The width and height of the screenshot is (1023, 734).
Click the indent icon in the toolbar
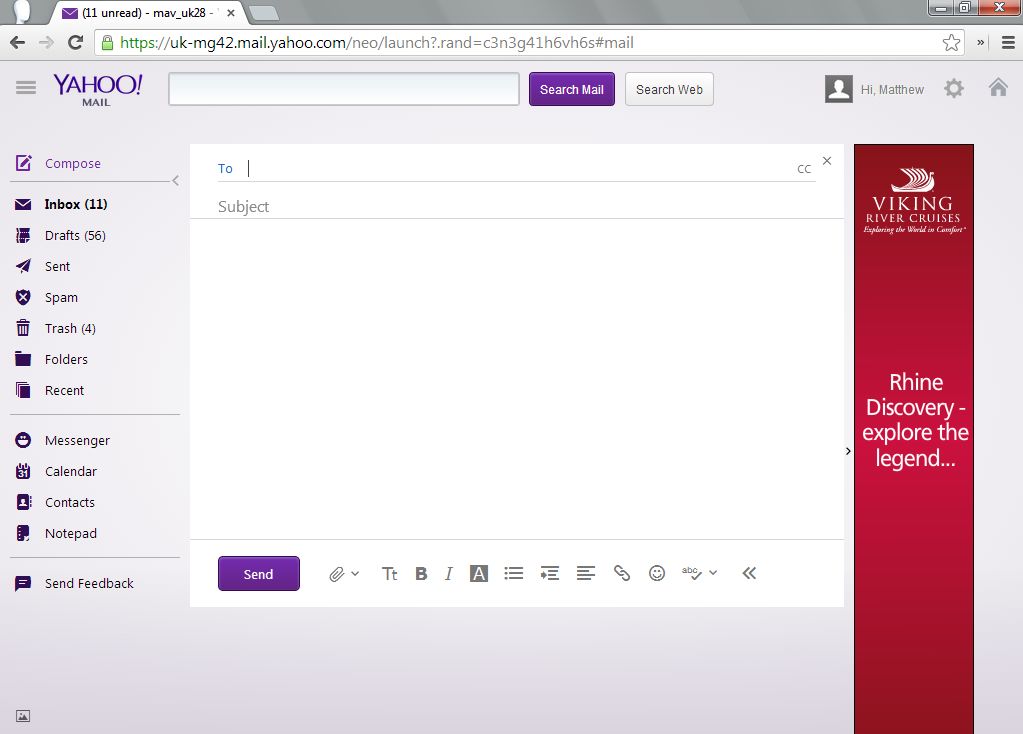(x=549, y=573)
